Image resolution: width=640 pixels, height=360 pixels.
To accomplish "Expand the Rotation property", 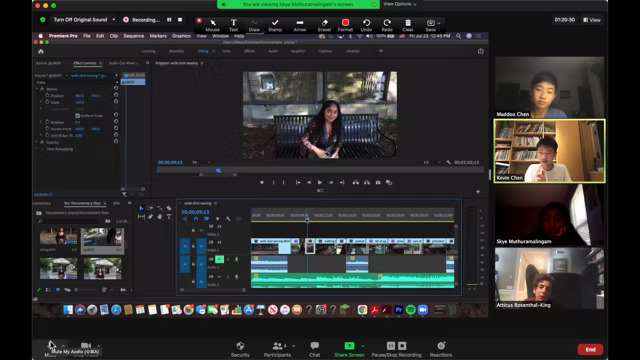I will [41, 122].
